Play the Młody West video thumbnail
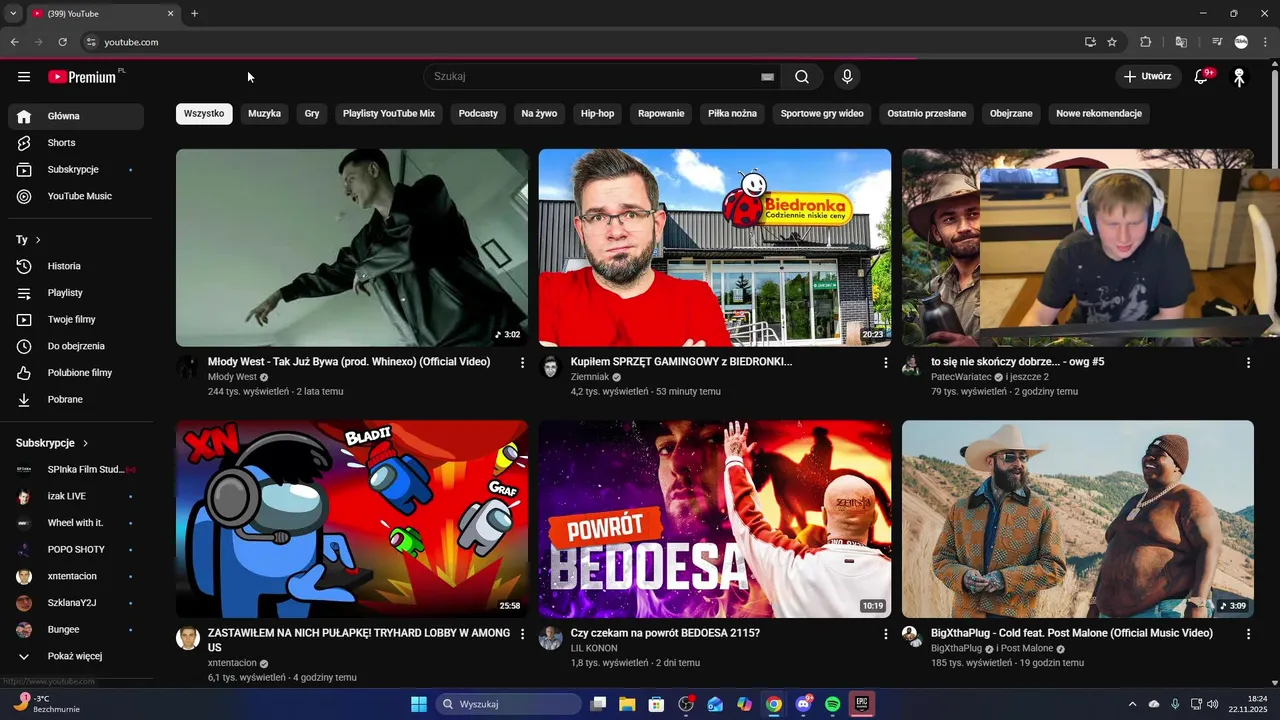The height and width of the screenshot is (720, 1280). 352,248
